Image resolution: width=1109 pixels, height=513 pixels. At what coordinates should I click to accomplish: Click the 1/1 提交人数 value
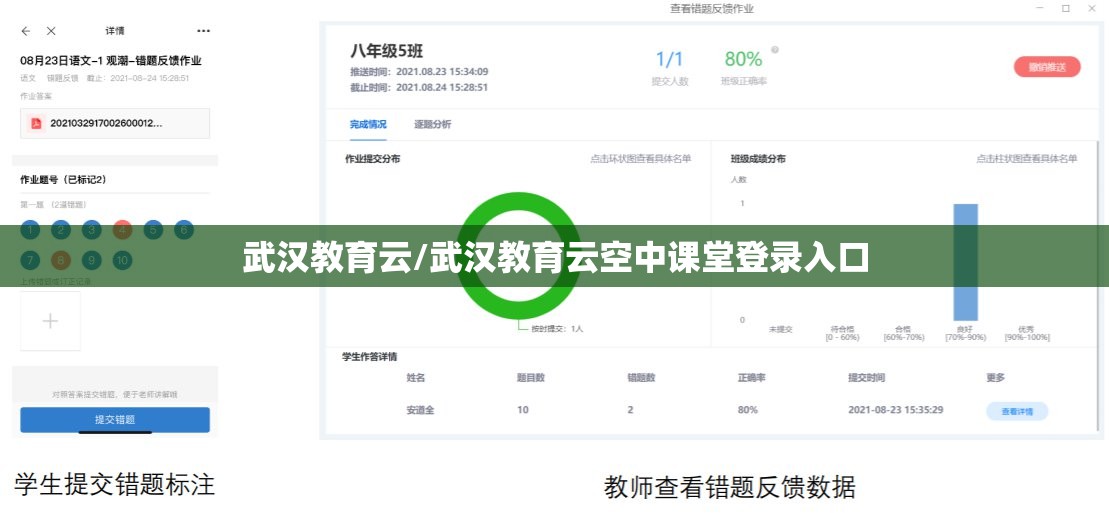click(x=669, y=59)
